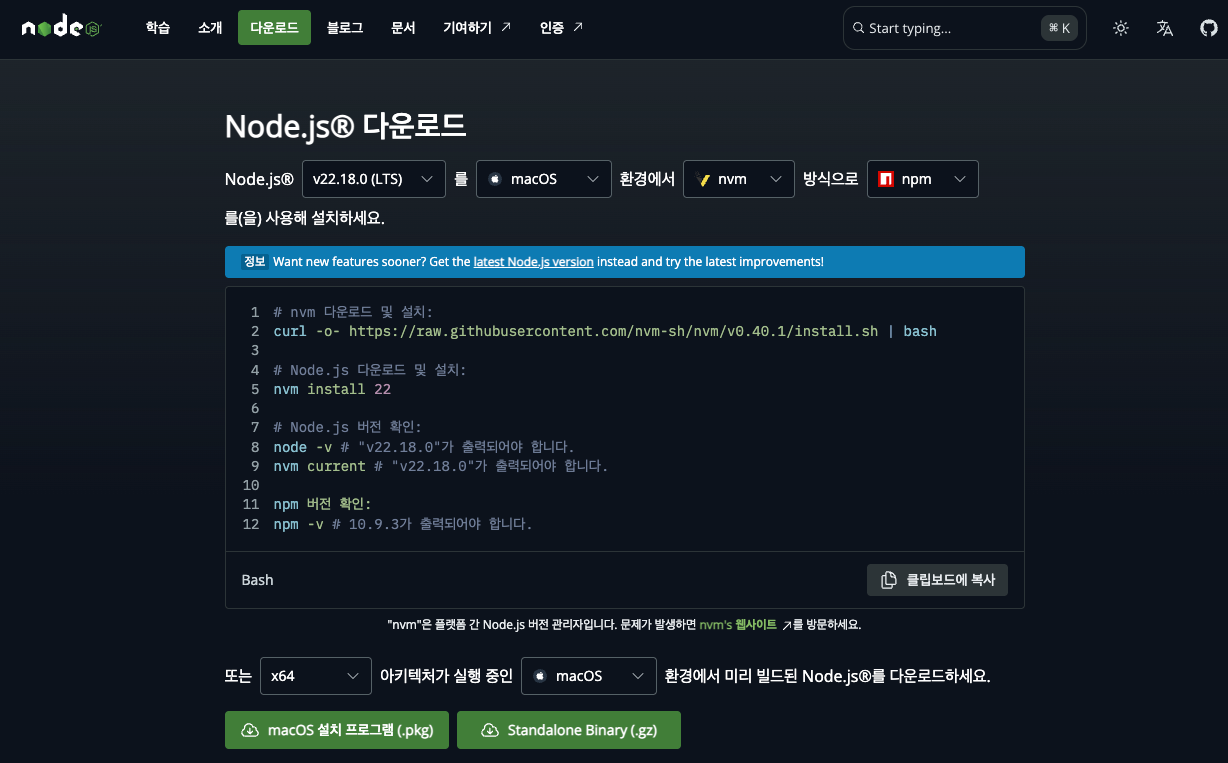Click the ⌘K shortcut badge
The width and height of the screenshot is (1228, 763).
click(x=1060, y=28)
